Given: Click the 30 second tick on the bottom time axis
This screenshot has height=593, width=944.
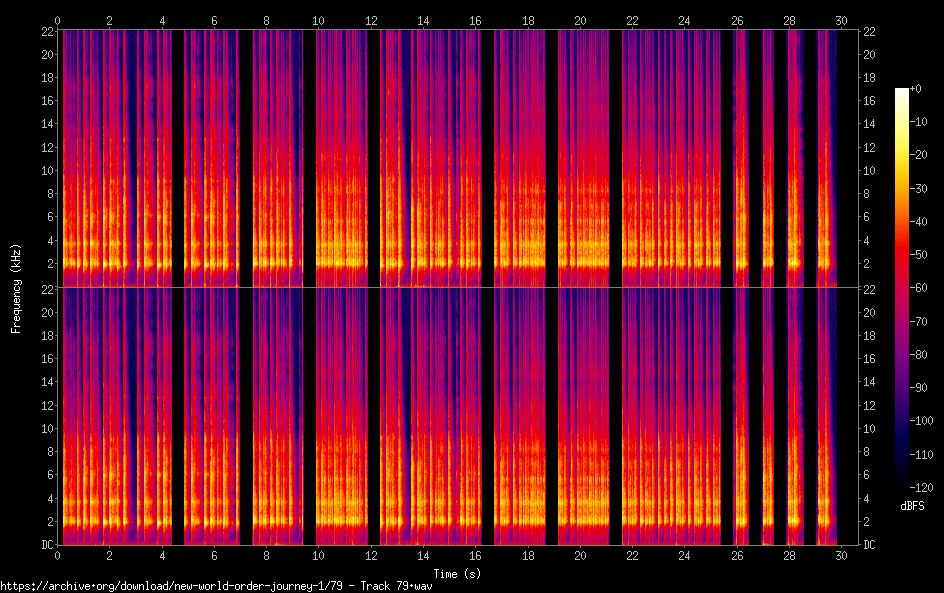Looking at the screenshot, I should [x=841, y=555].
